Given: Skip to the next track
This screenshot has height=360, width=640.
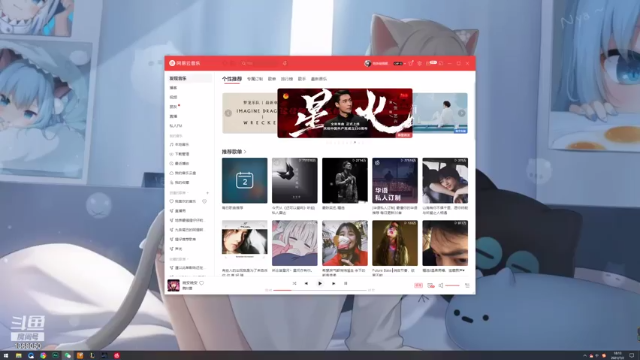Looking at the screenshot, I should coord(333,283).
